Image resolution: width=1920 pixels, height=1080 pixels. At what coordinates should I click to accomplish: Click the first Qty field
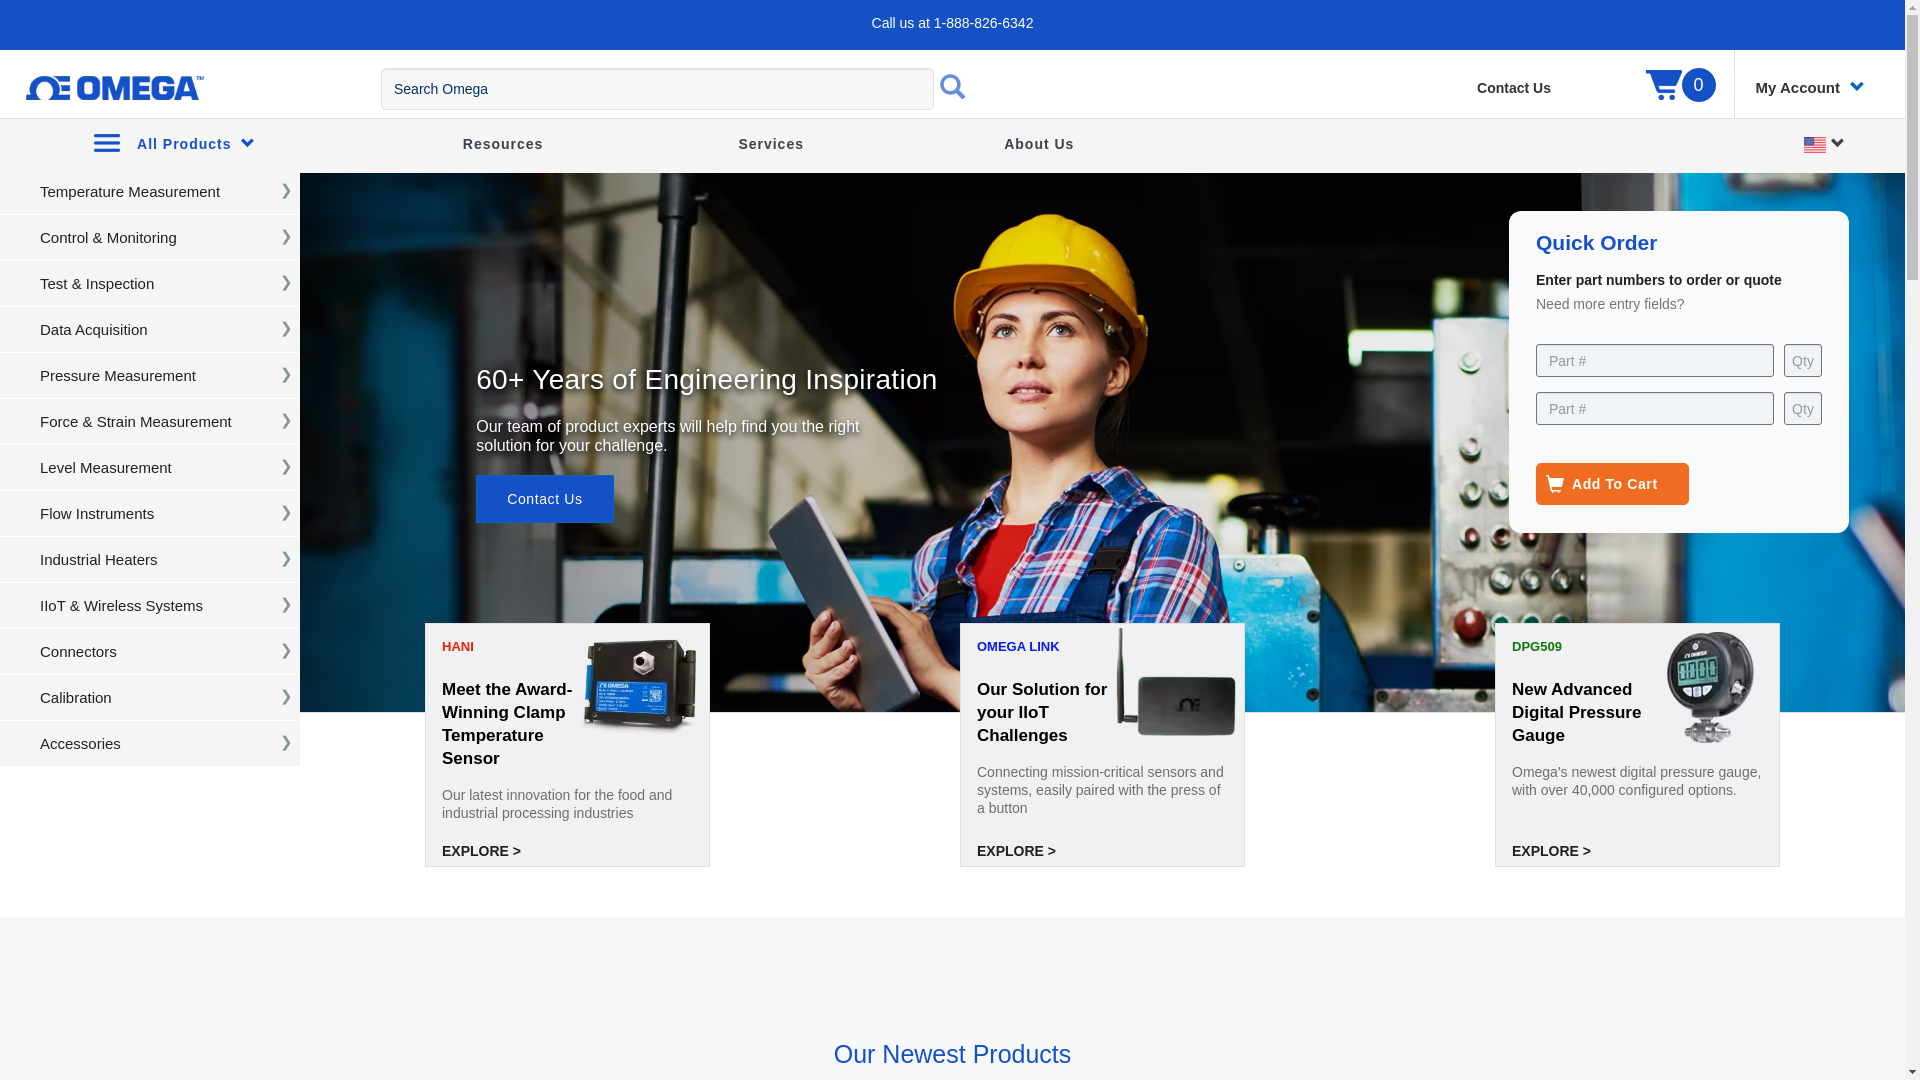(x=1803, y=360)
